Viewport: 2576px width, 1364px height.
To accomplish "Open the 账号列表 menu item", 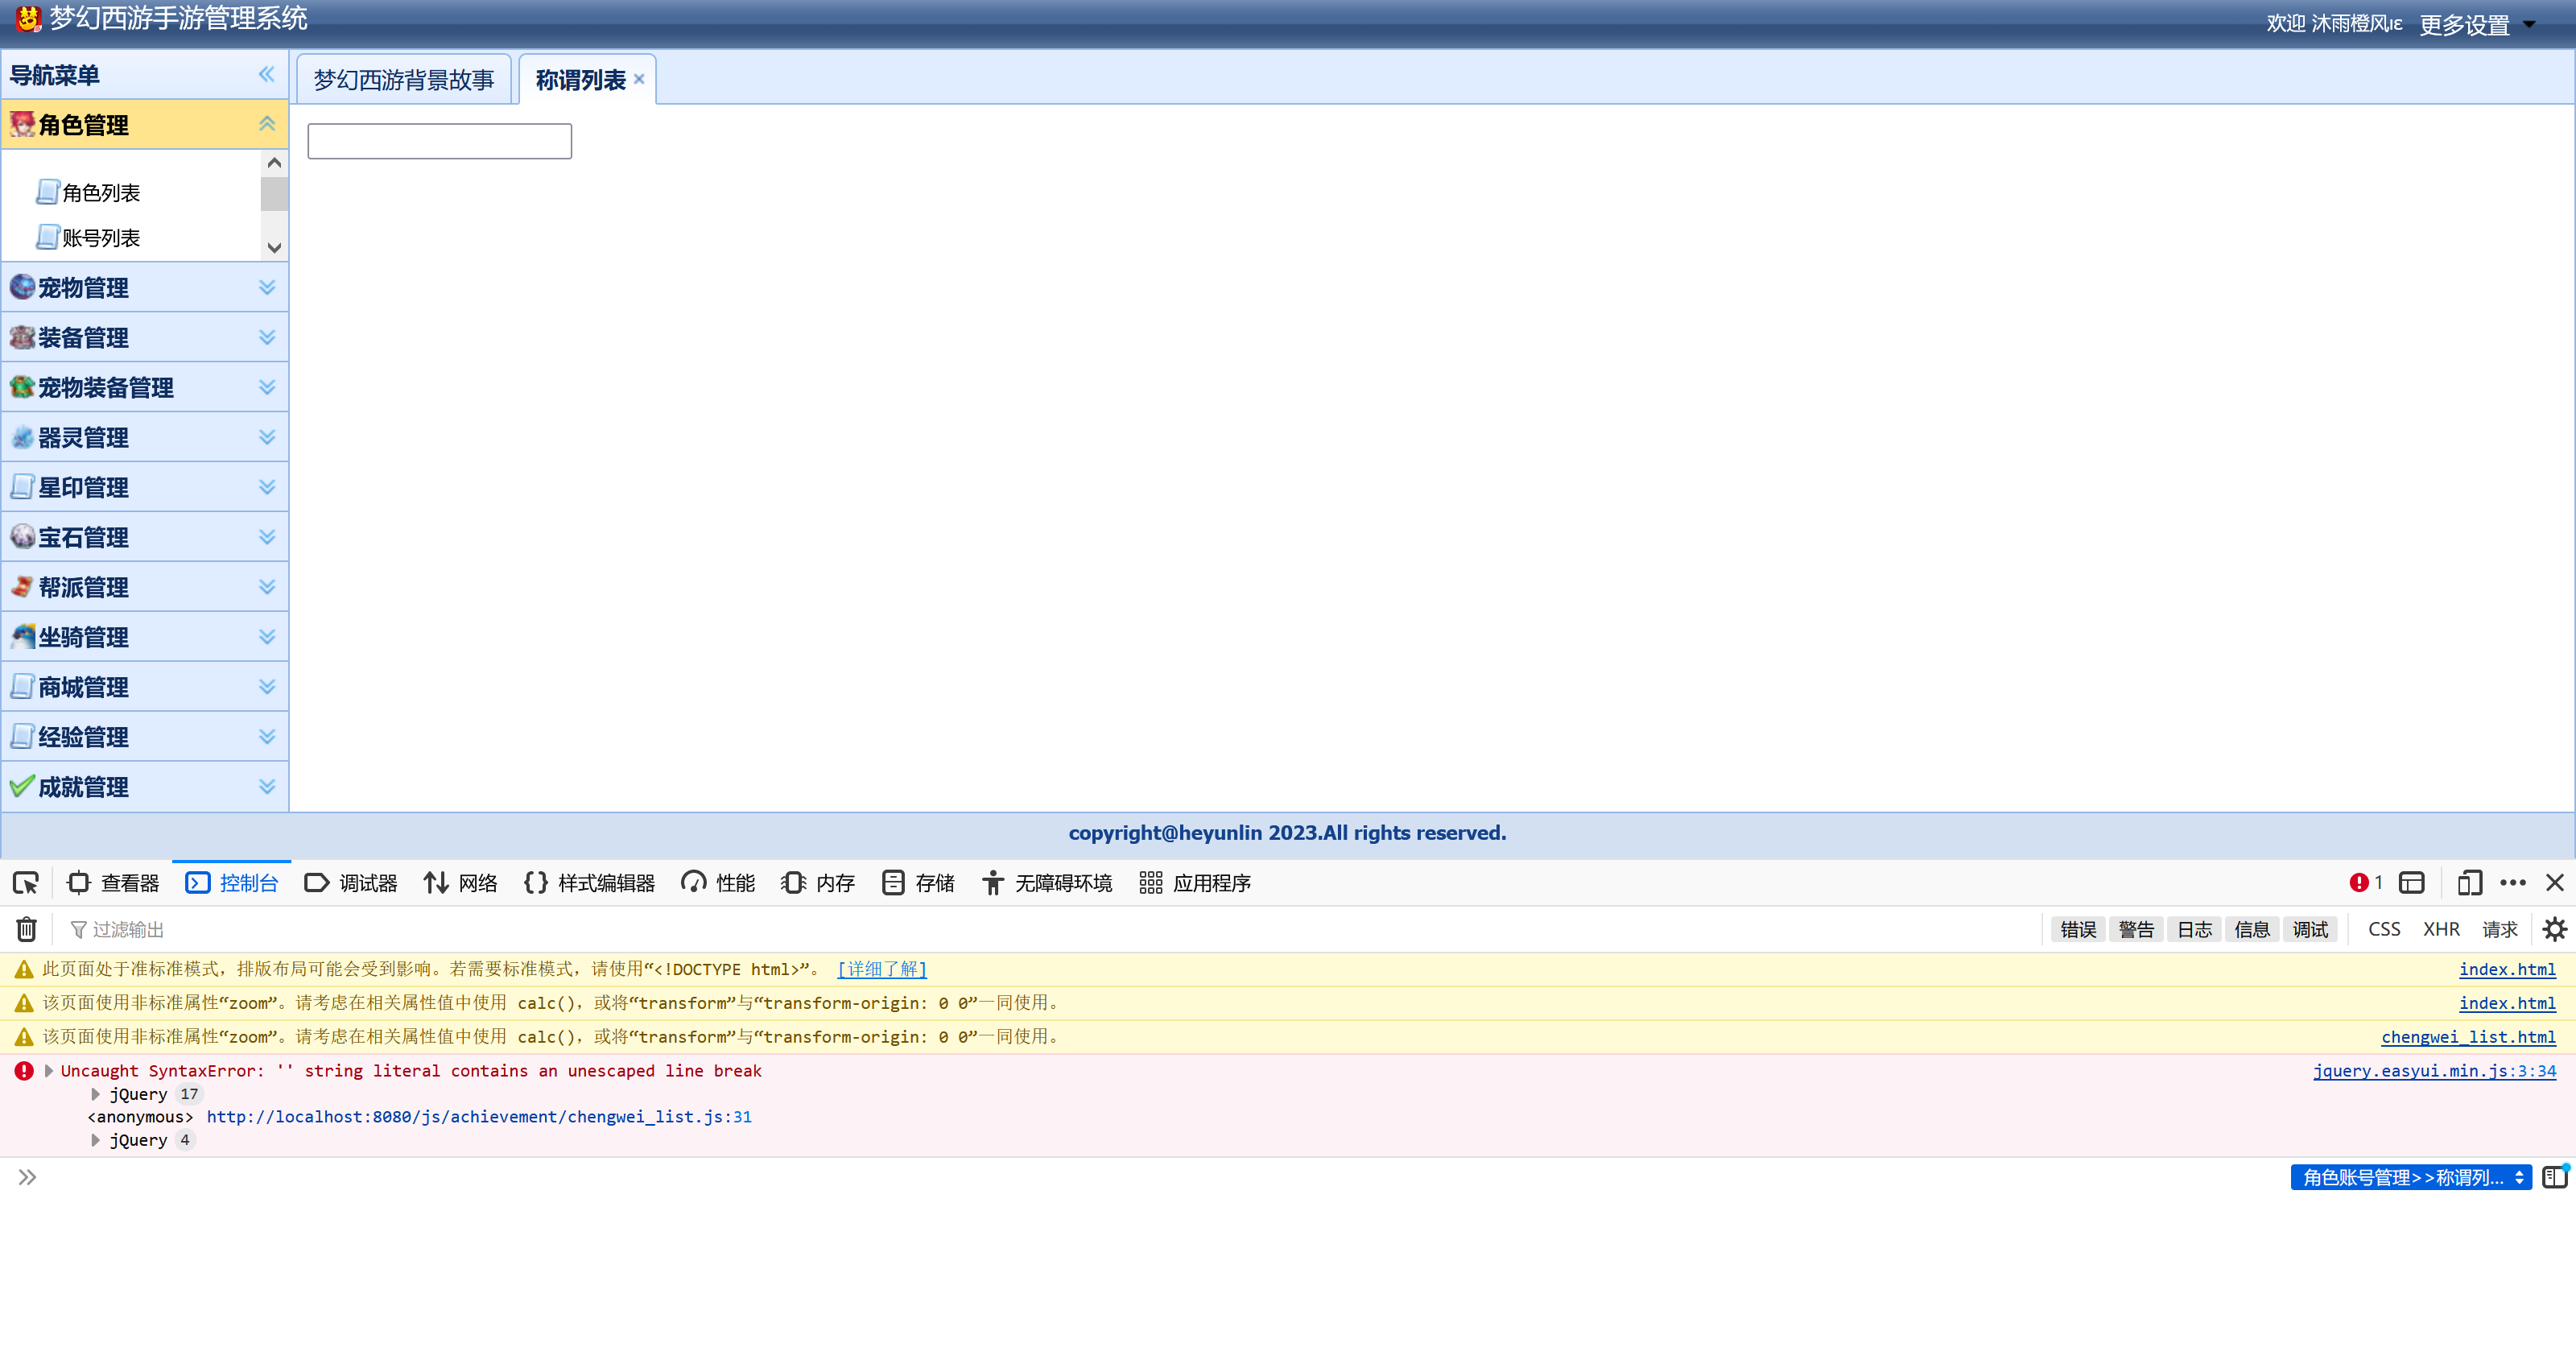I will [x=100, y=238].
